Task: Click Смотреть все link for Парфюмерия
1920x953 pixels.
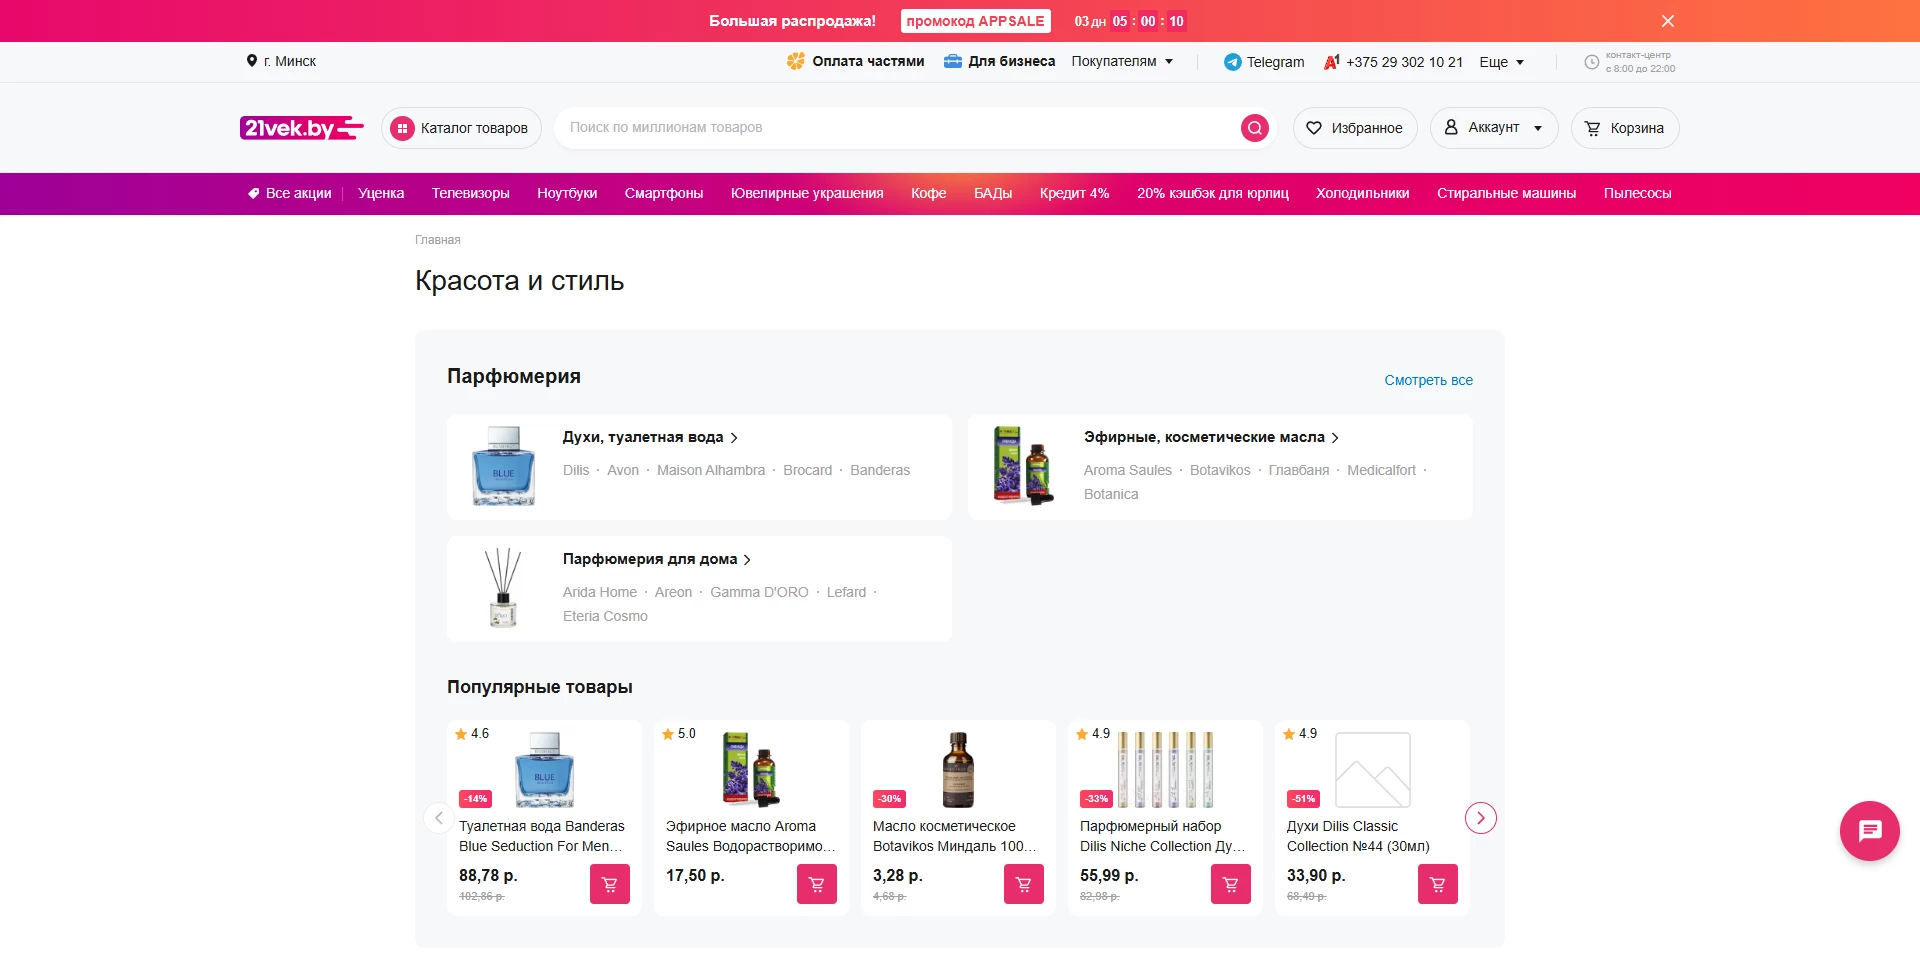Action: pyautogui.click(x=1427, y=380)
